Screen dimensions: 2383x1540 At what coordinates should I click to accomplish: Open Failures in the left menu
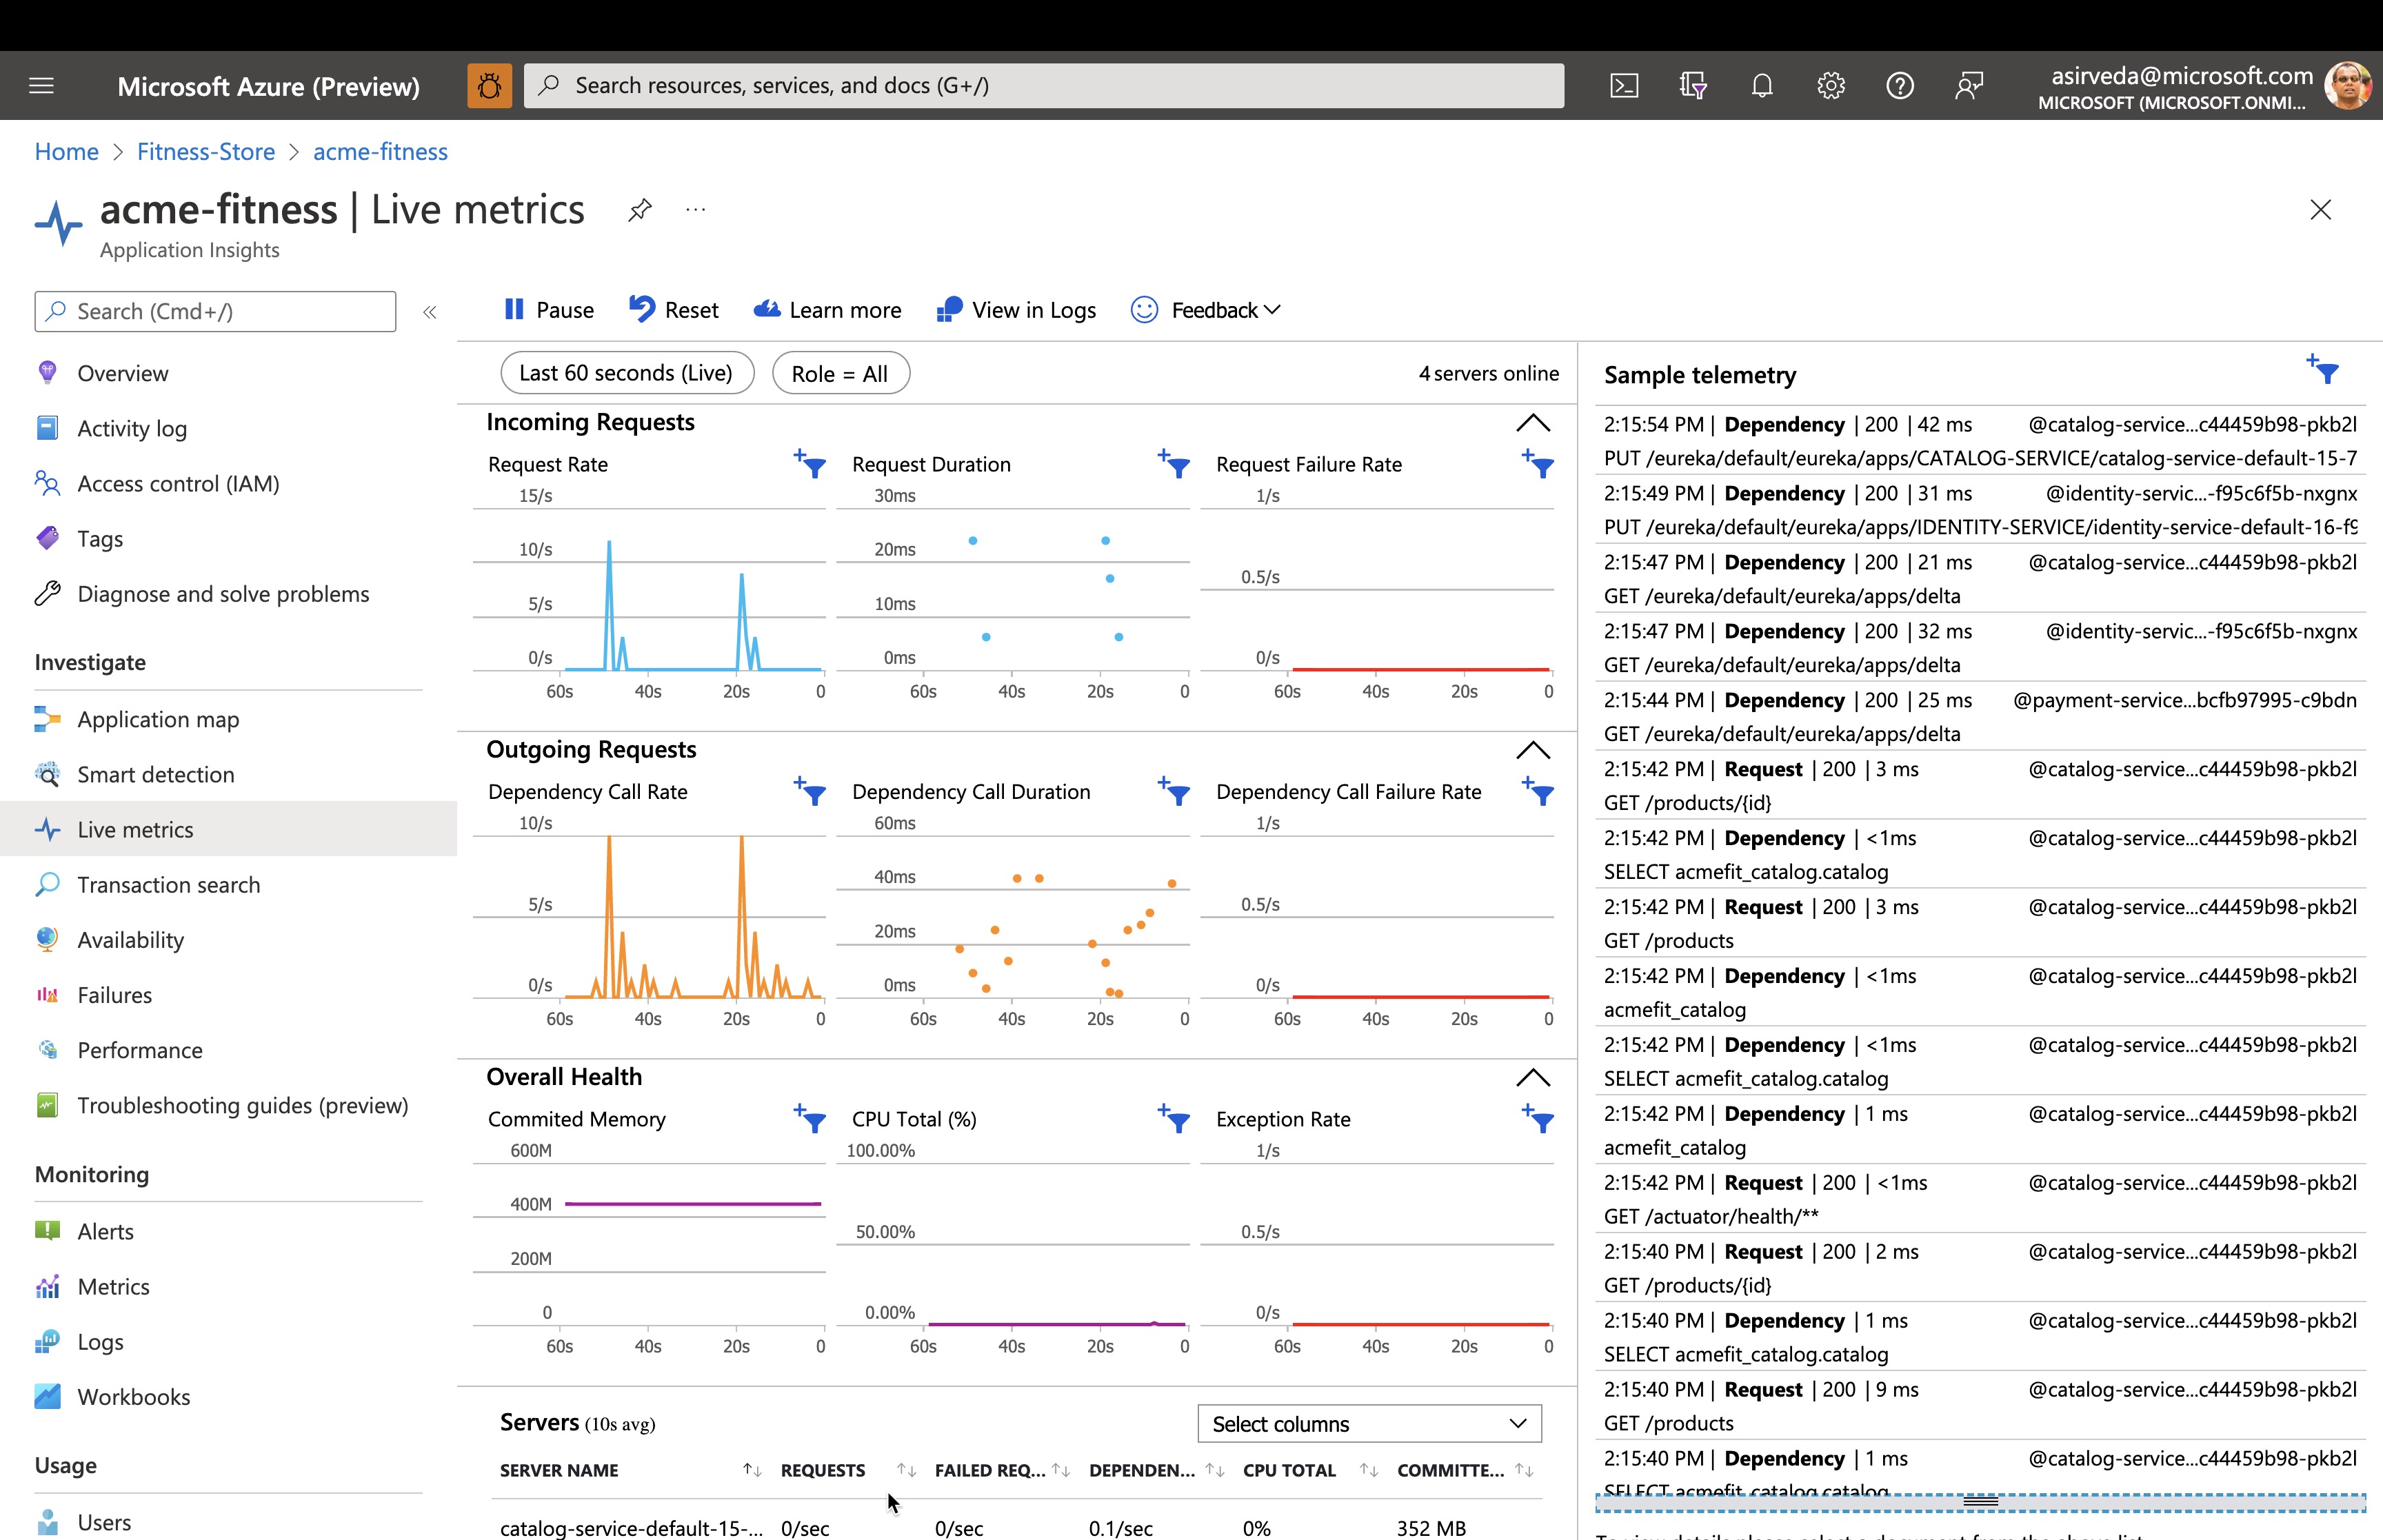pos(115,995)
